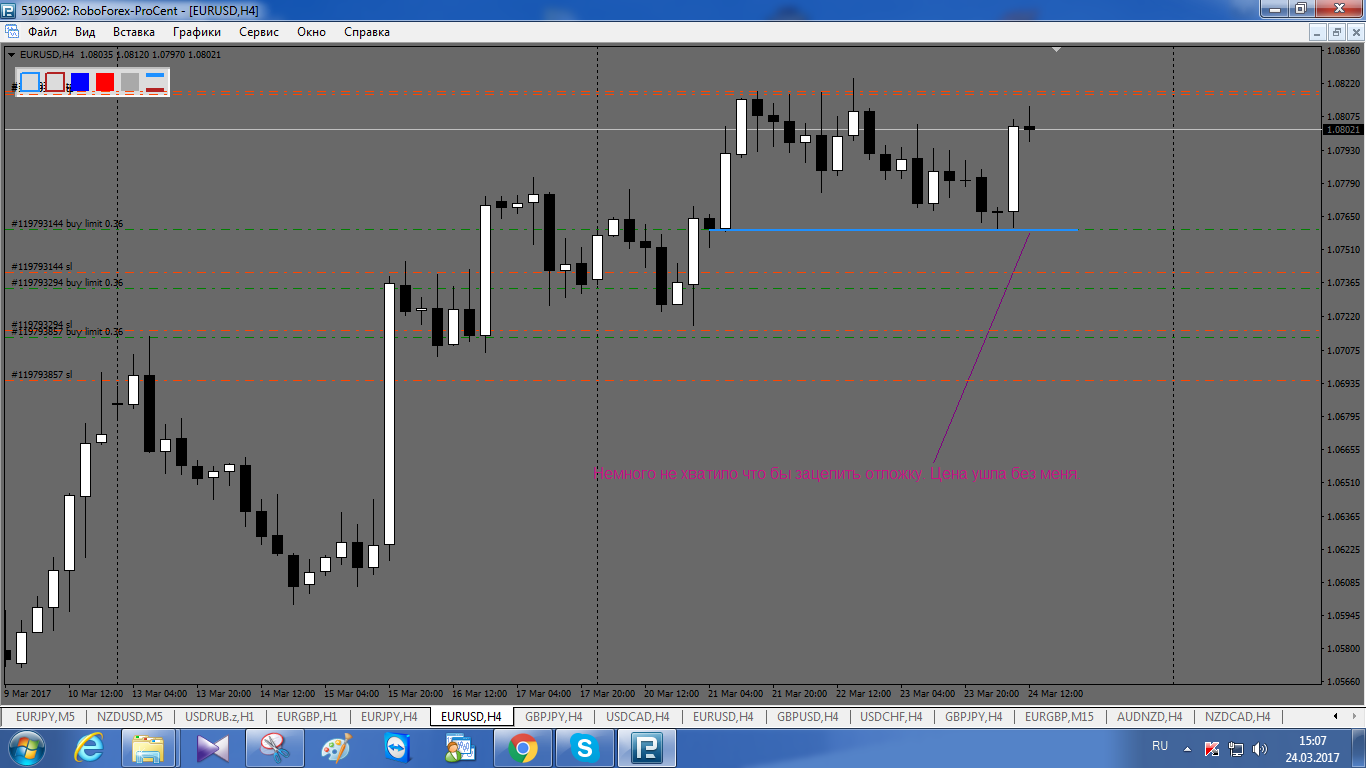Click the #119793857 sl order label

coord(41,375)
